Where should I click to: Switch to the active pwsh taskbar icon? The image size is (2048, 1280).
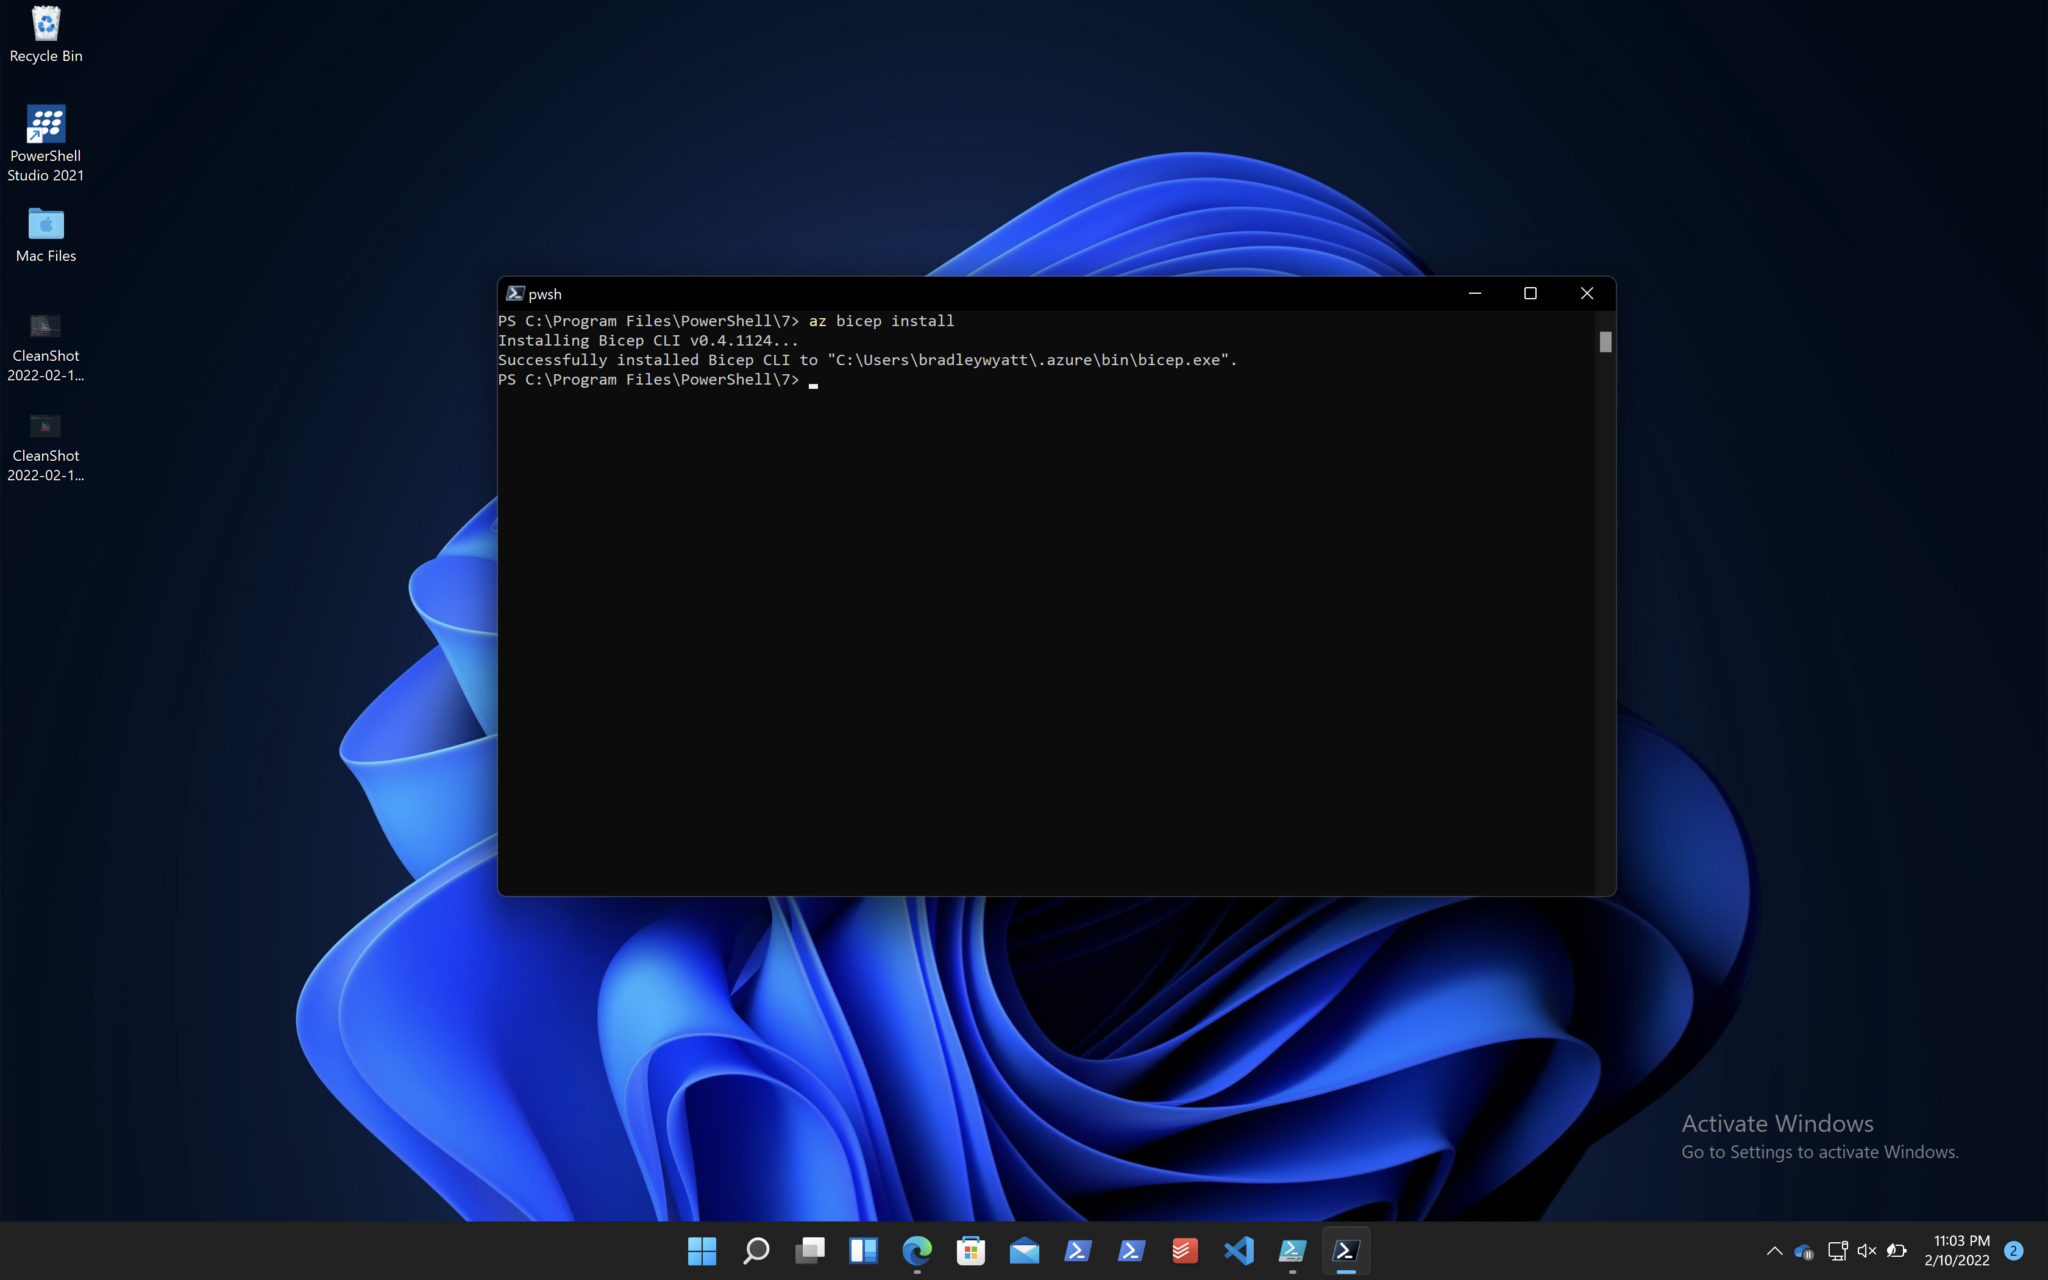click(x=1346, y=1250)
